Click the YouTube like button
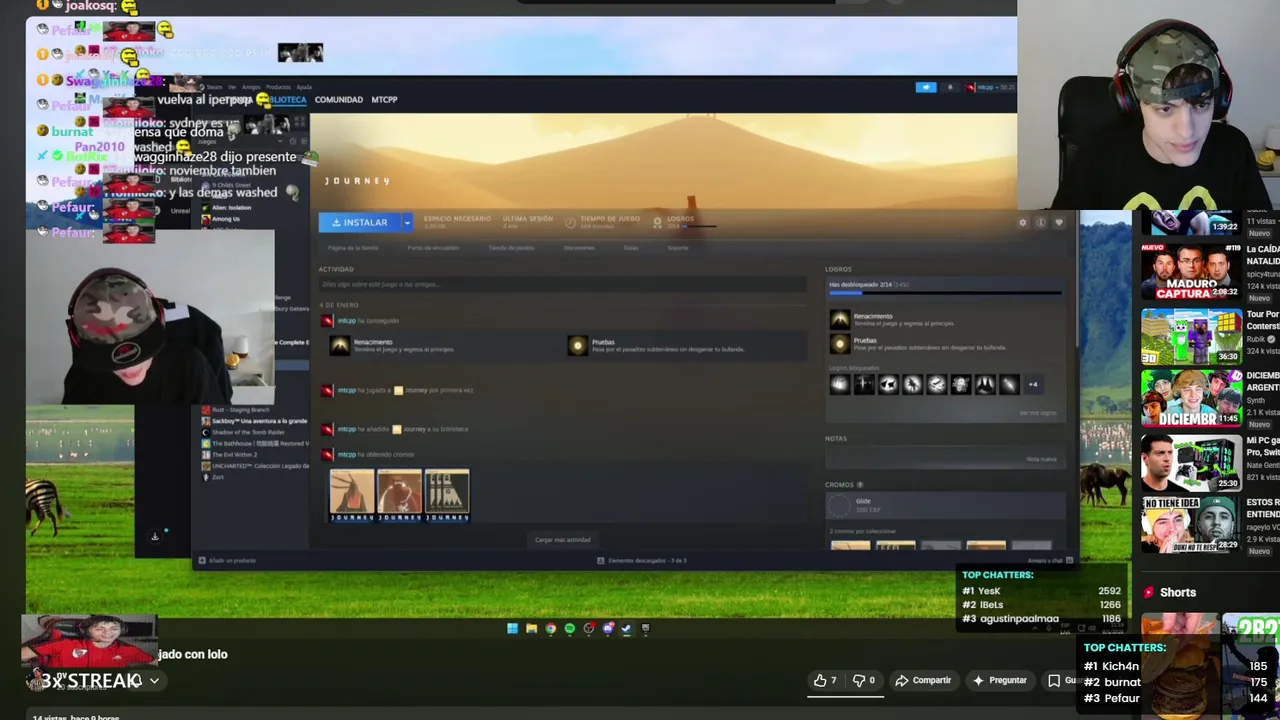This screenshot has height=720, width=1280. (x=825, y=680)
